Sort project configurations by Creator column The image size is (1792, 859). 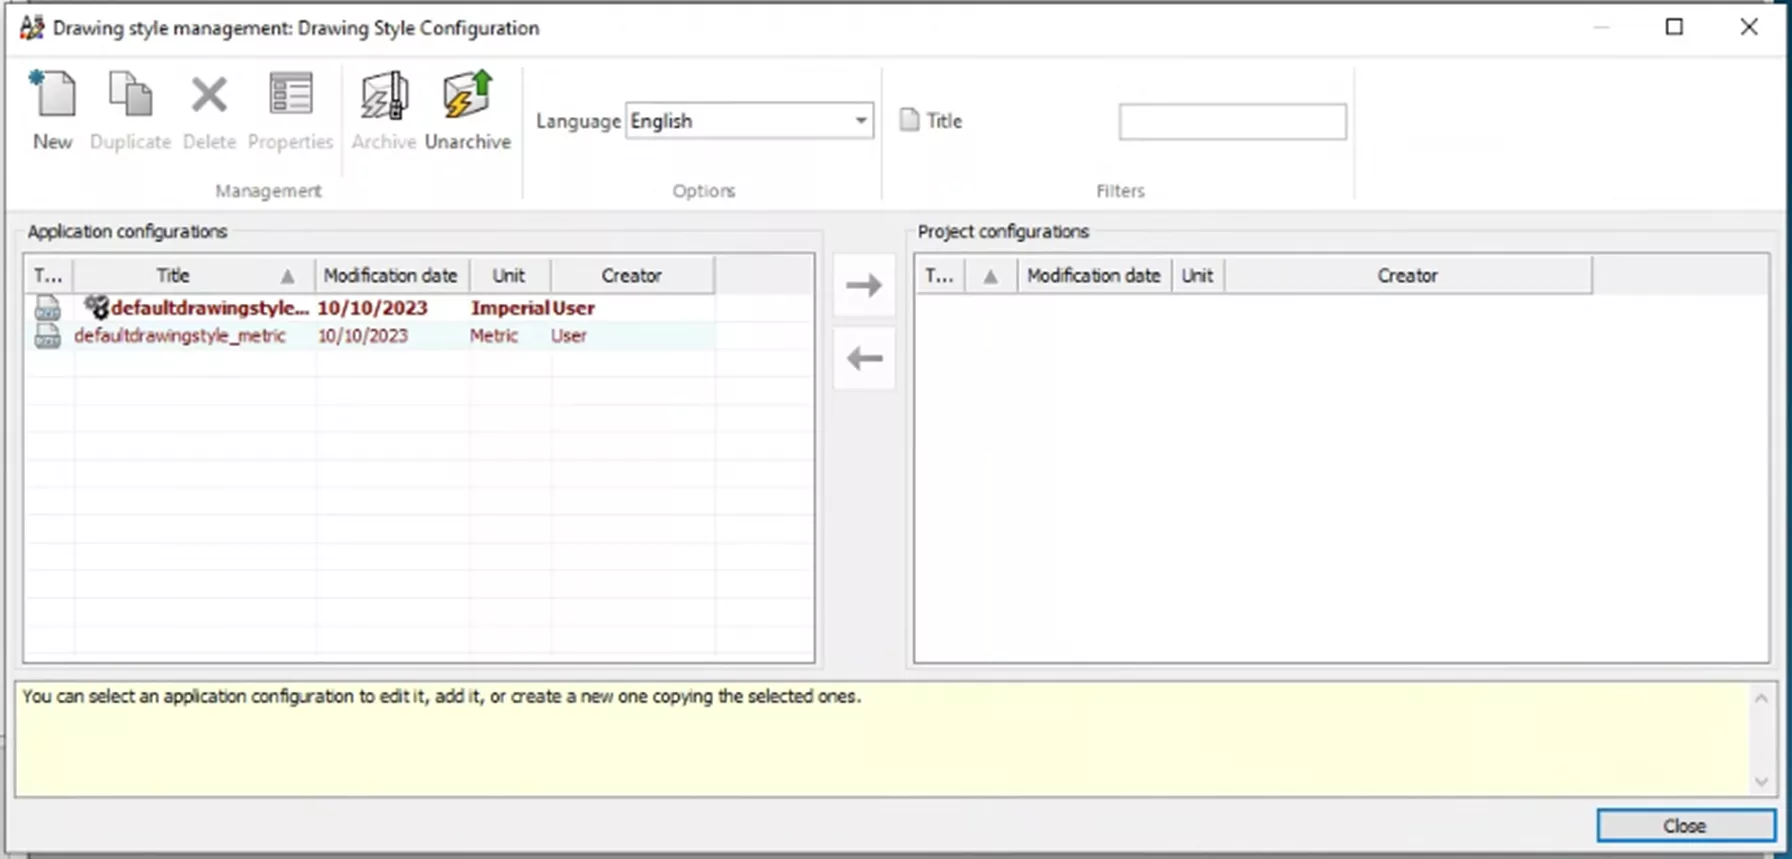pyautogui.click(x=1406, y=276)
